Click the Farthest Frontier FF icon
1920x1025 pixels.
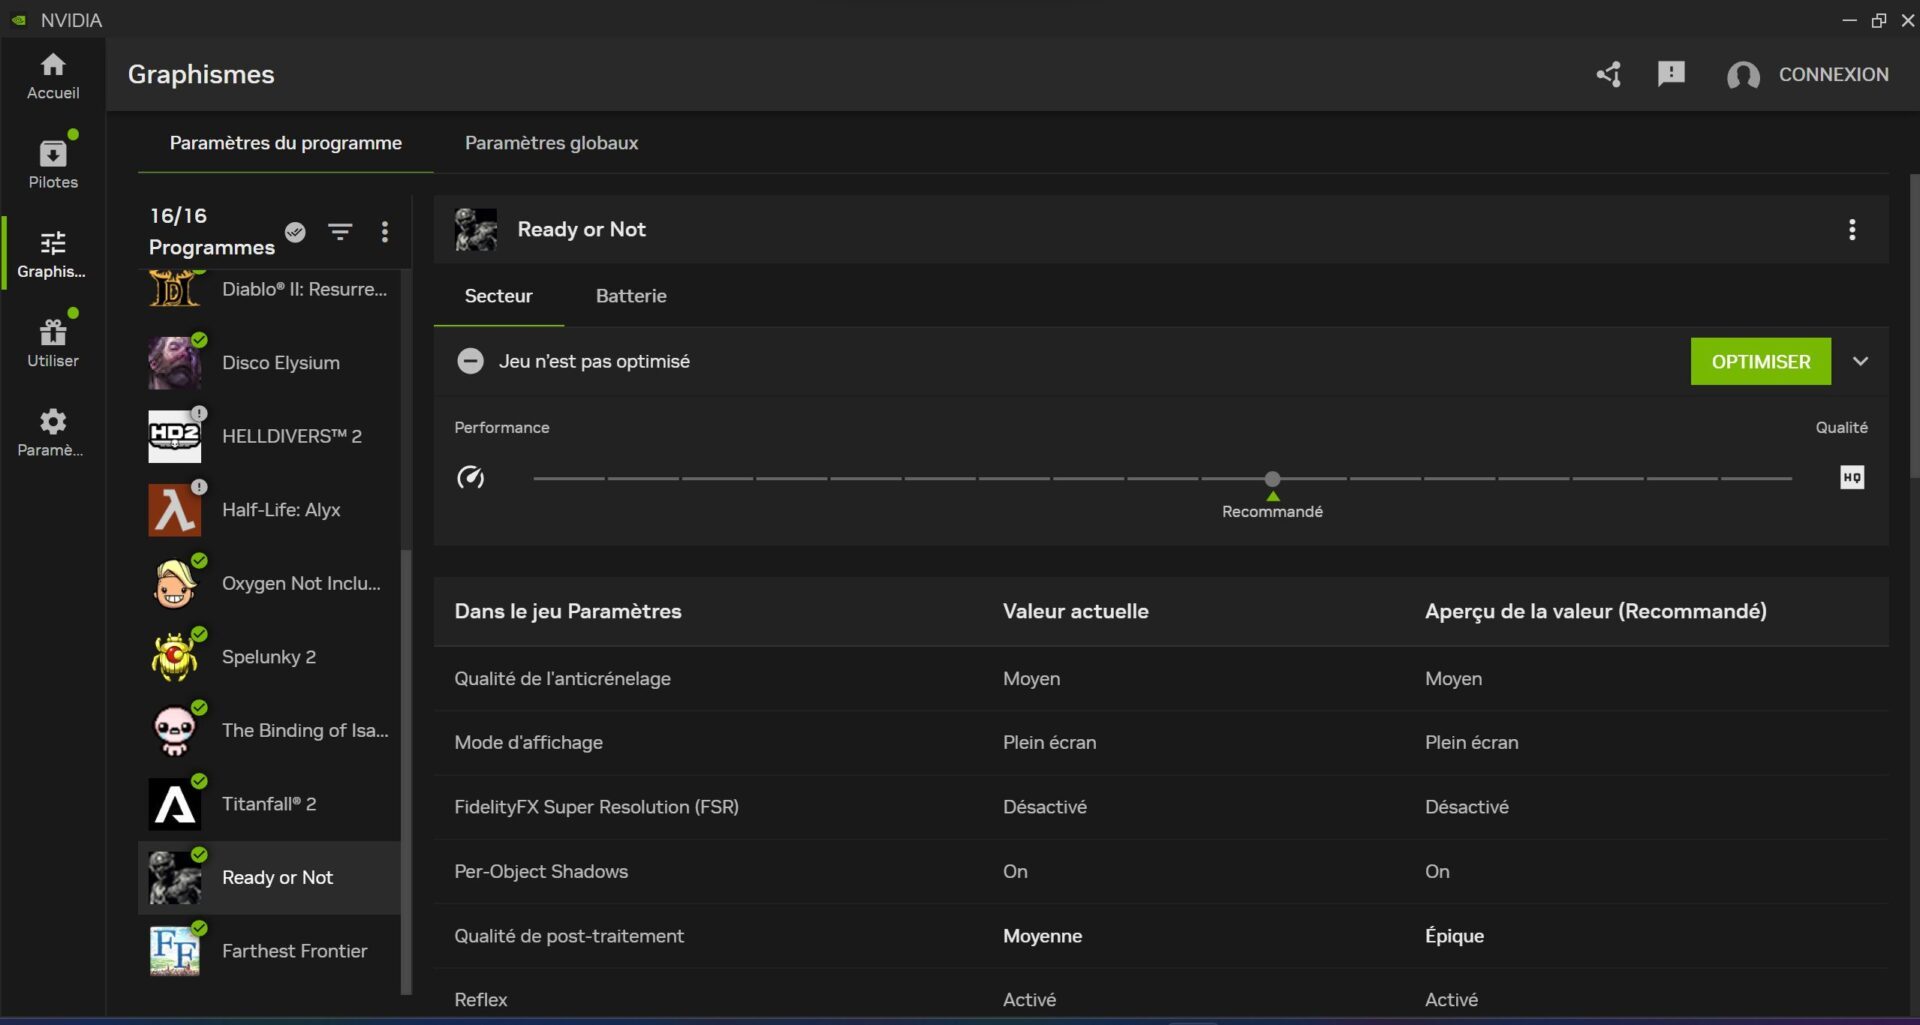click(174, 951)
